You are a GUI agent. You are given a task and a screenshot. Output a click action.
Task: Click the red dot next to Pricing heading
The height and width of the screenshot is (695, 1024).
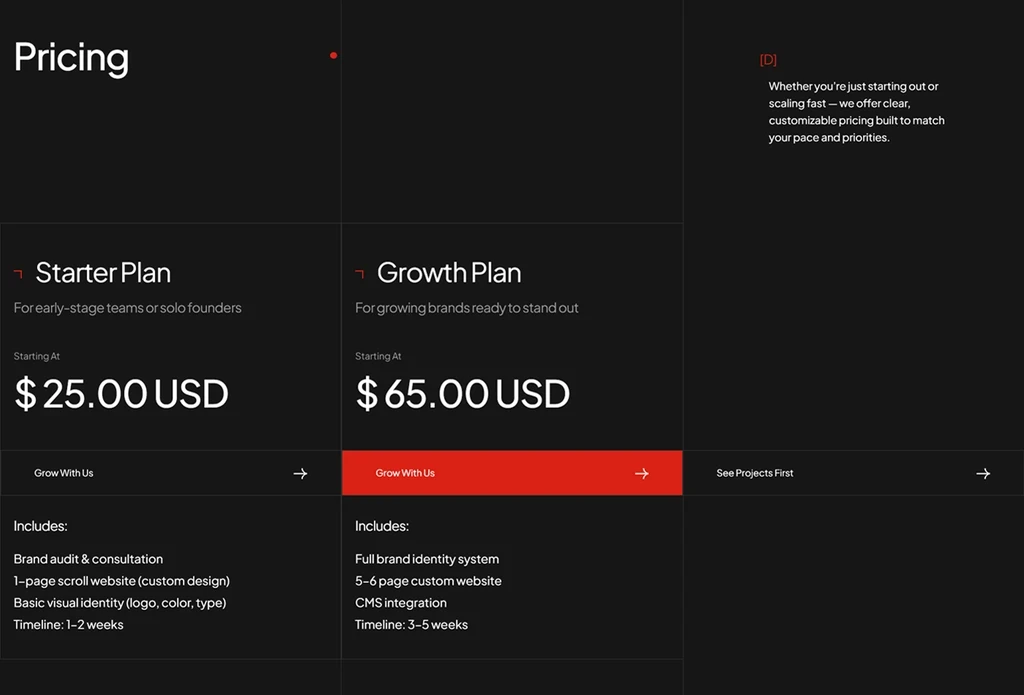(x=334, y=56)
